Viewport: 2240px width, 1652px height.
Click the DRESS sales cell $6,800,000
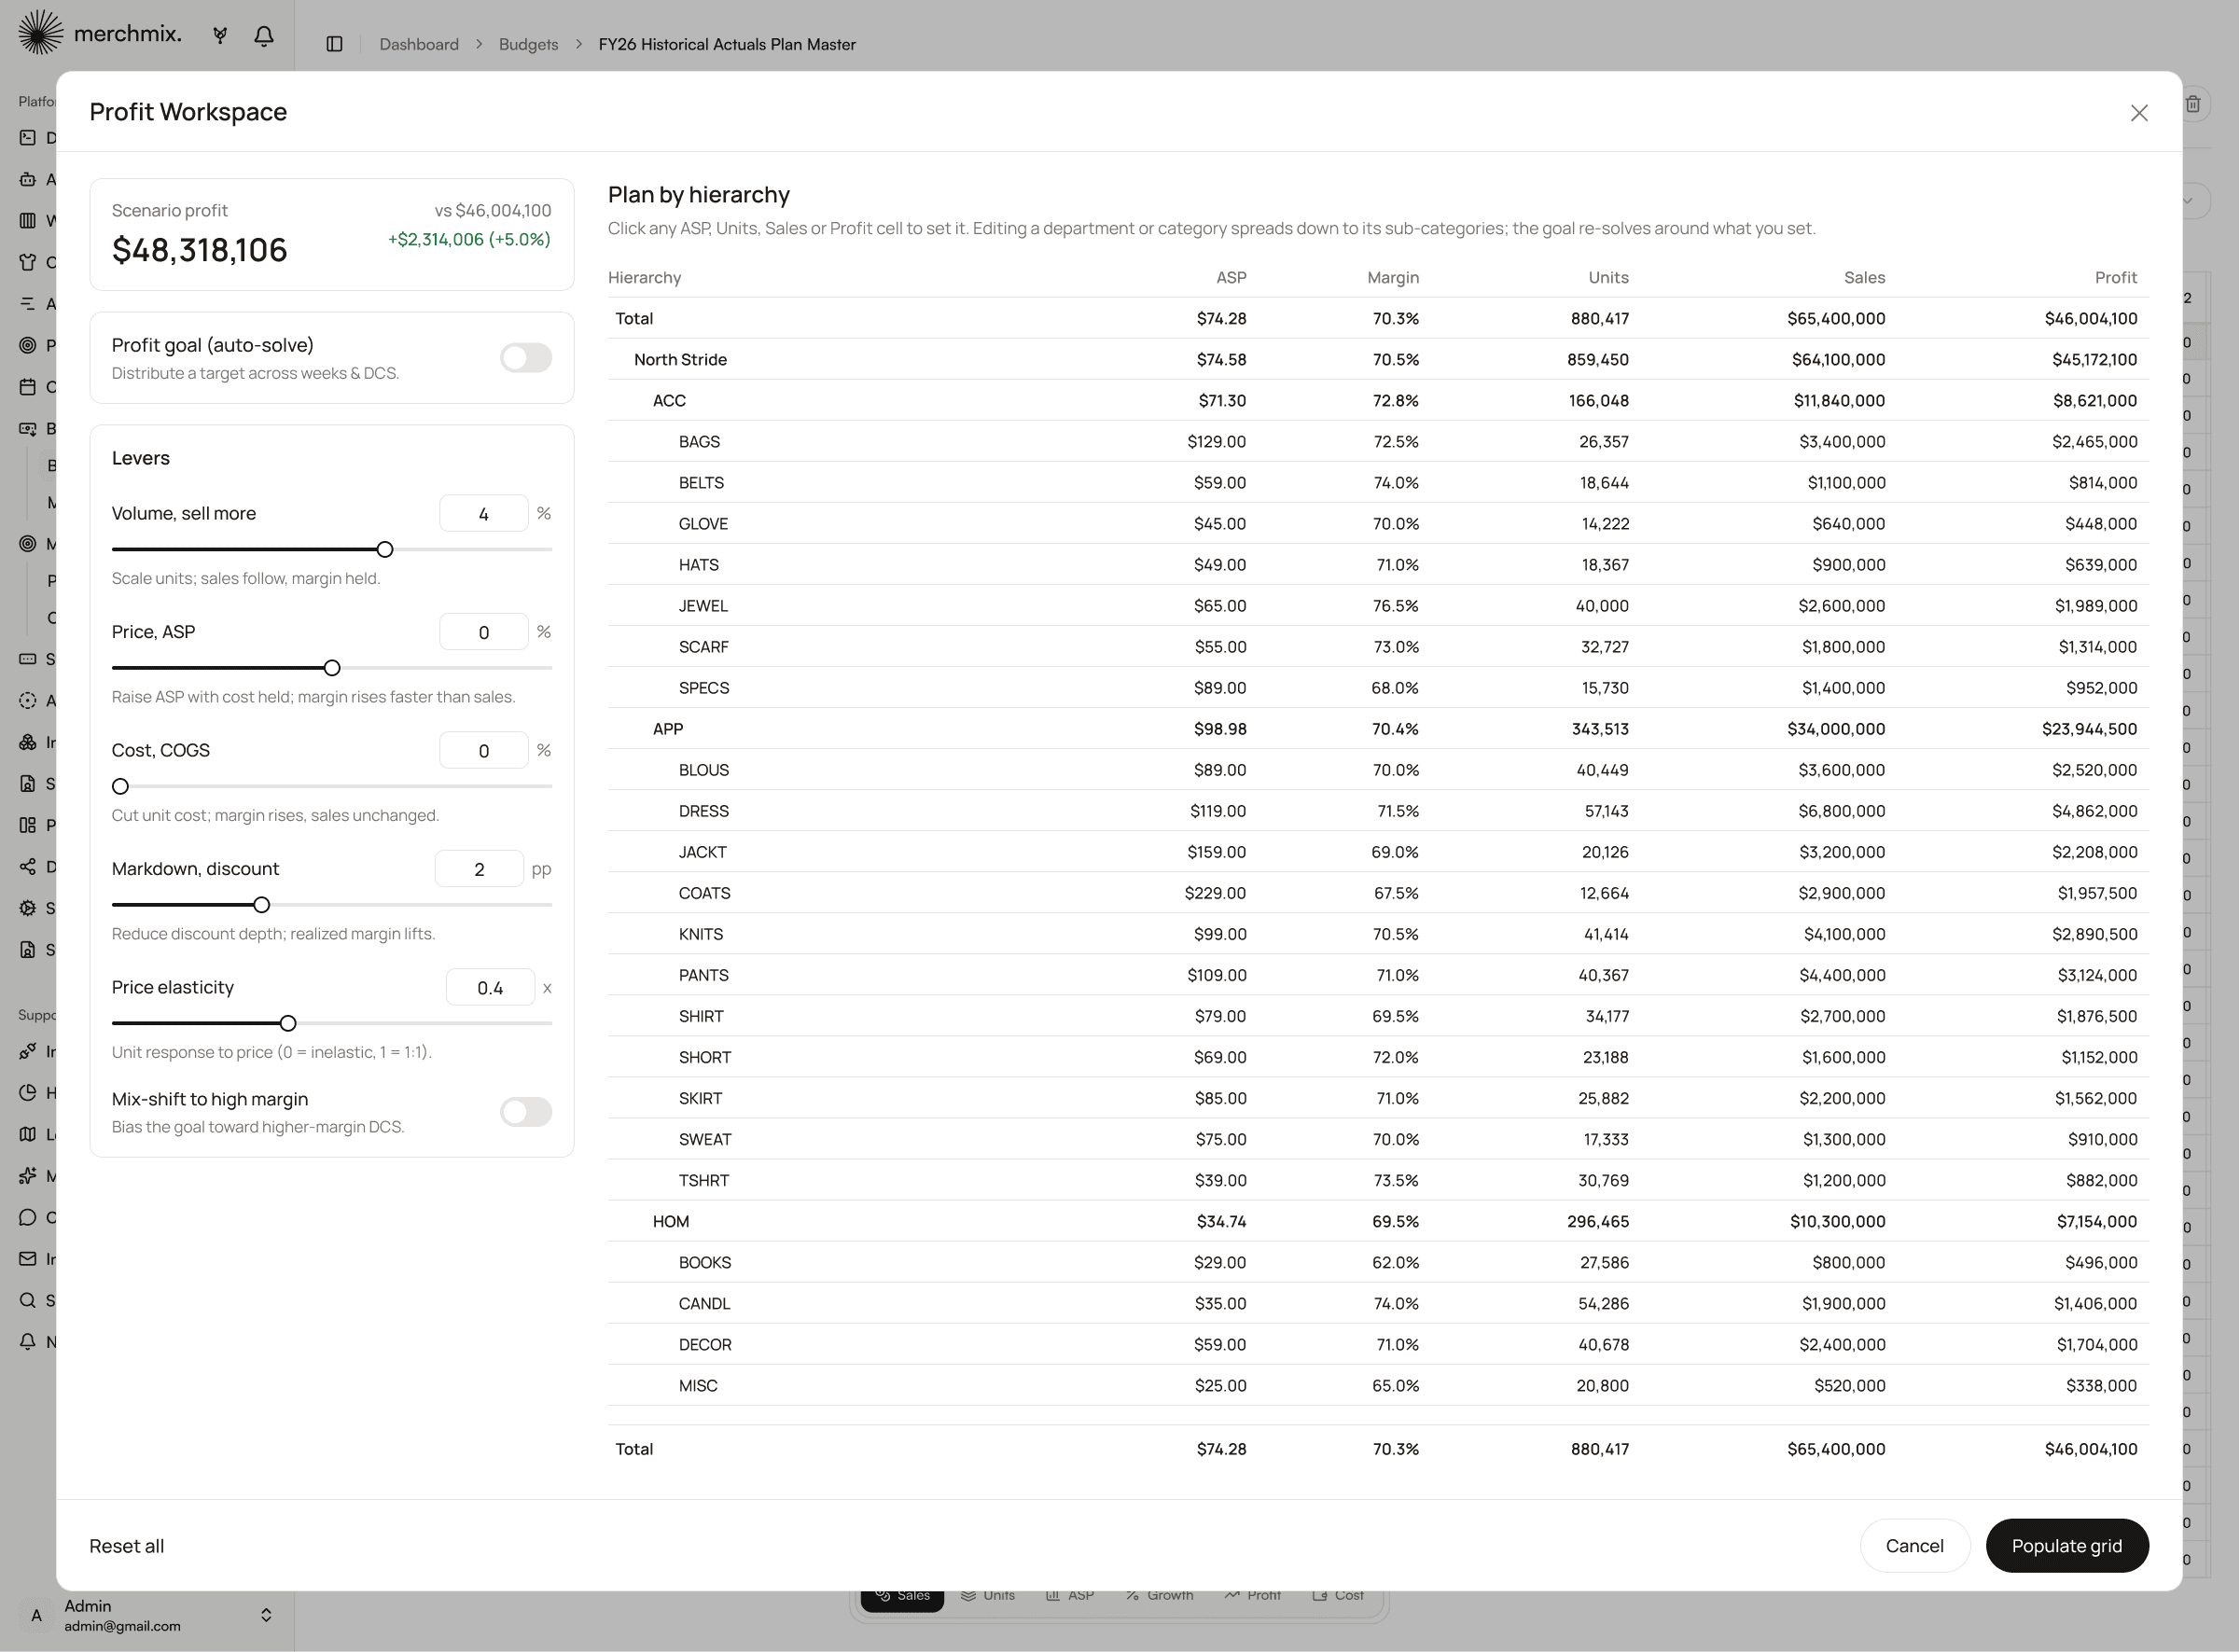point(1841,811)
